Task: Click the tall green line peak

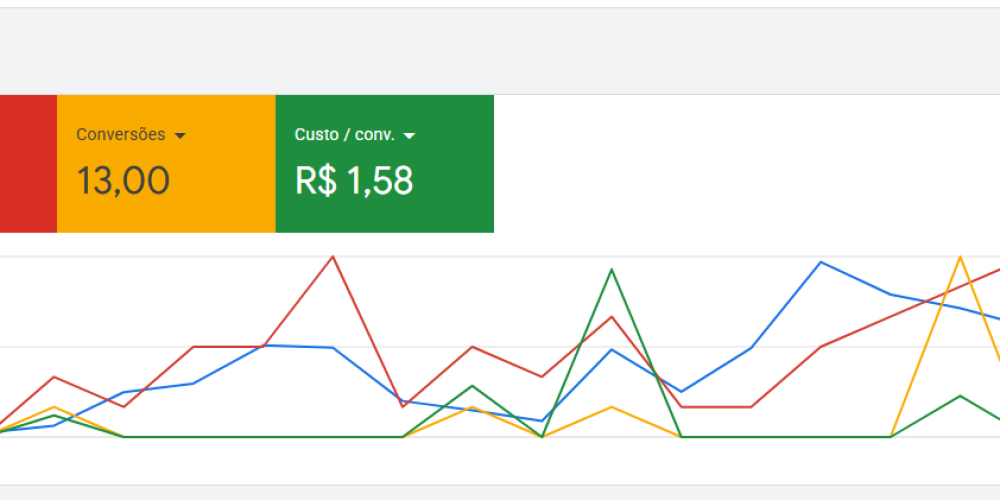Action: [x=611, y=269]
